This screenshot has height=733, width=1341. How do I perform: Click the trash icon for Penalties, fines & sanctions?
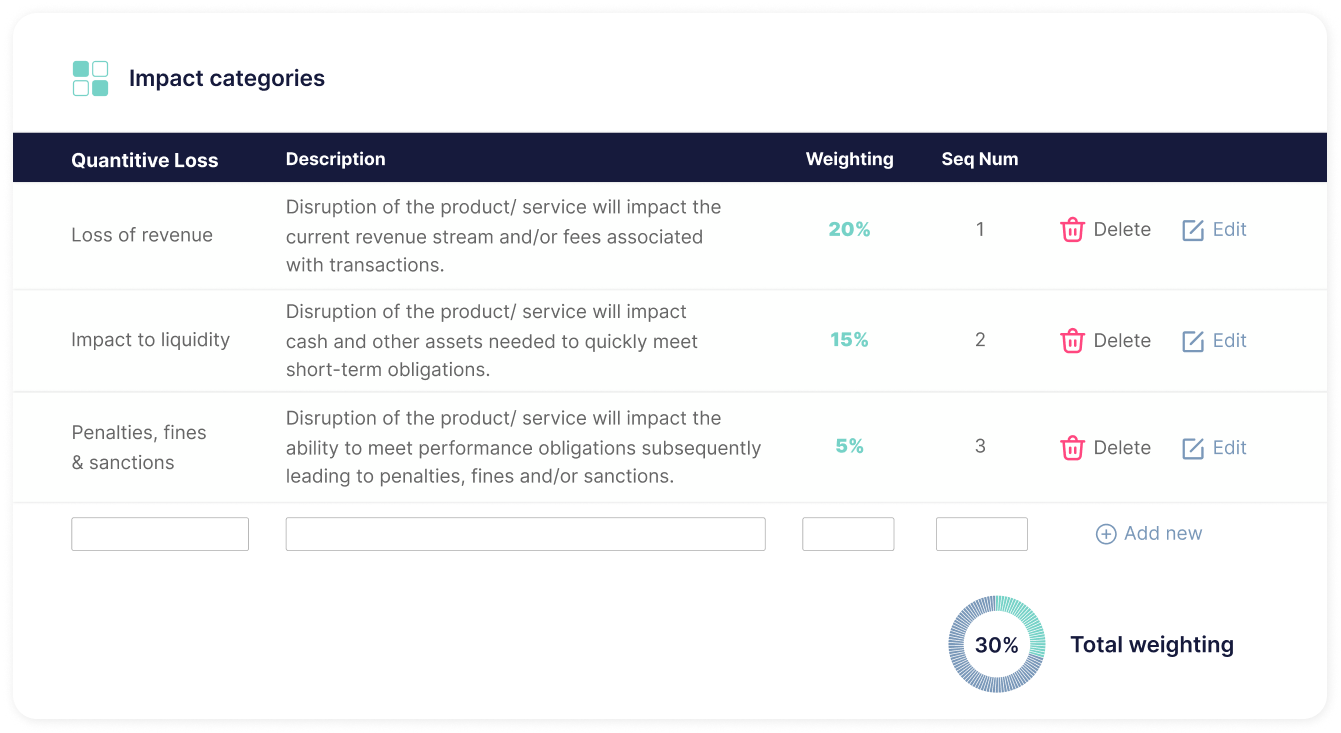coord(1073,447)
